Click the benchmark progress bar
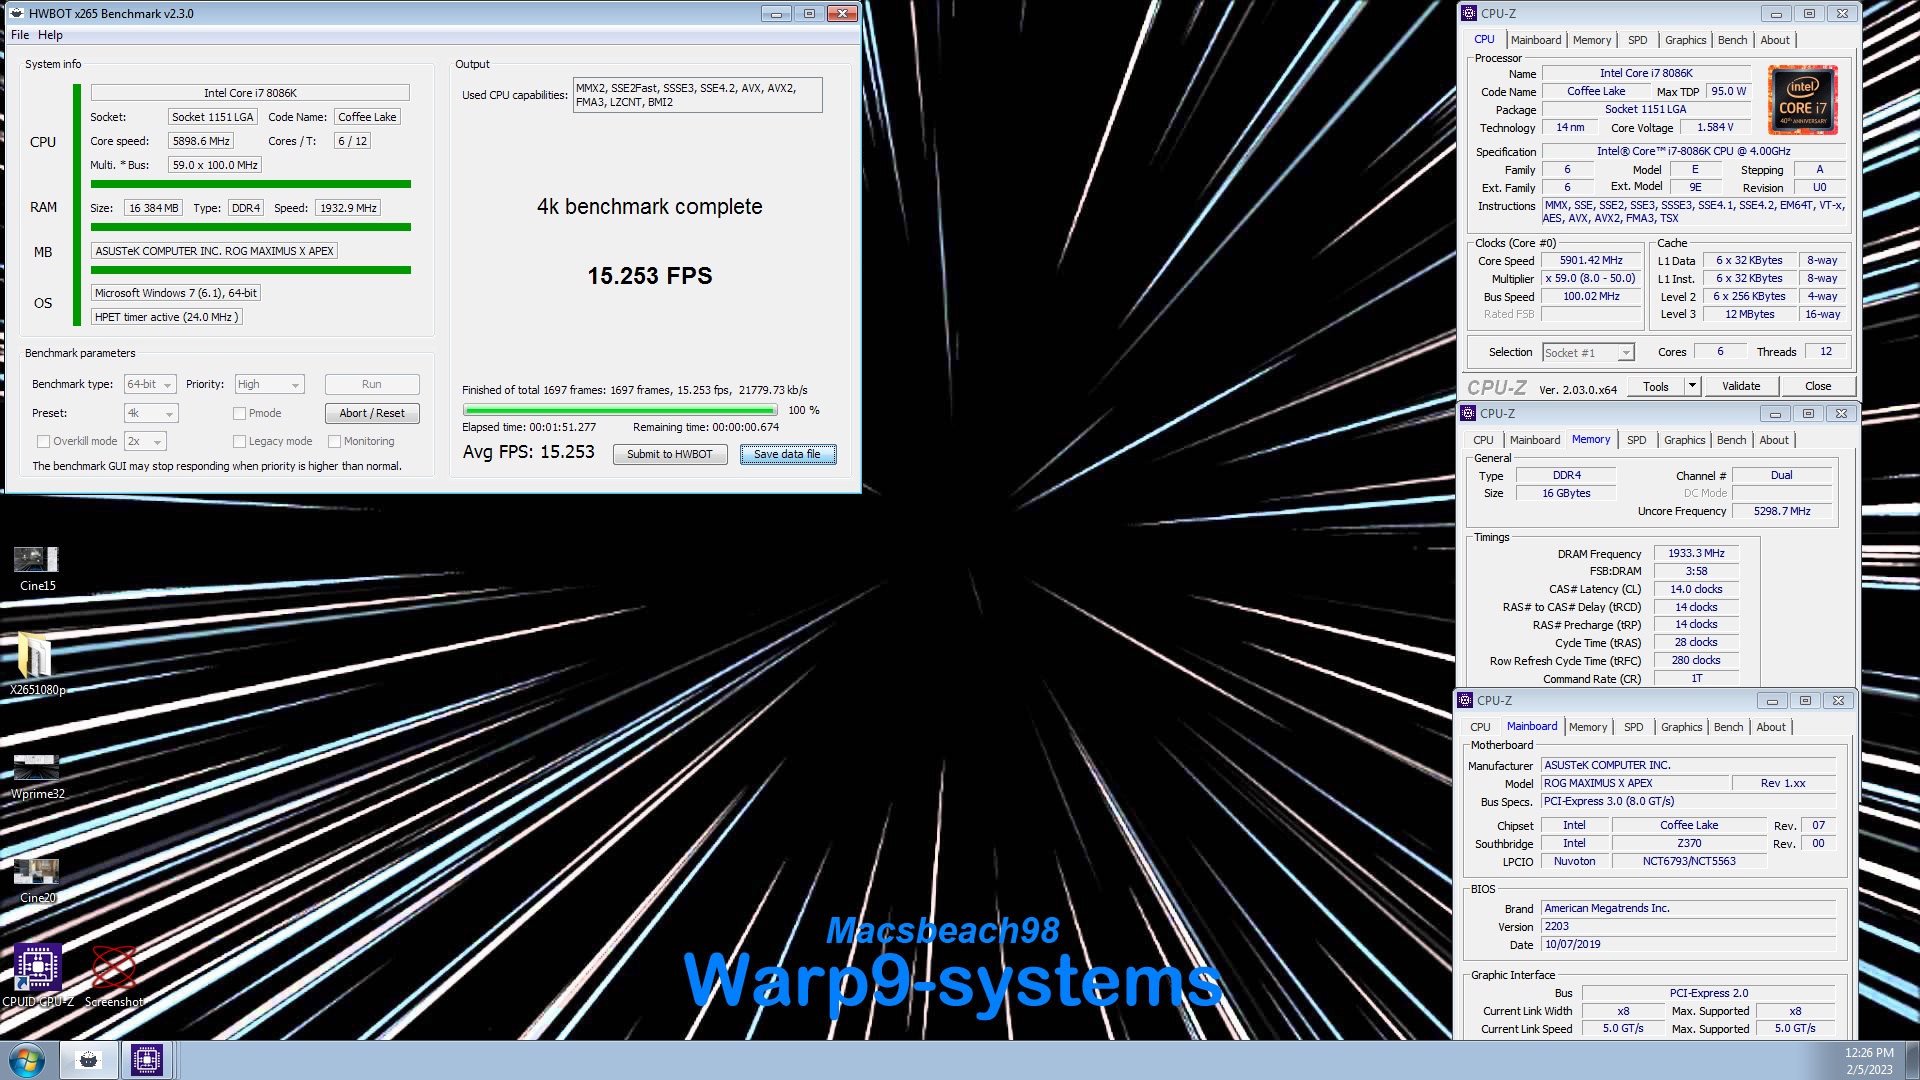 (x=620, y=410)
